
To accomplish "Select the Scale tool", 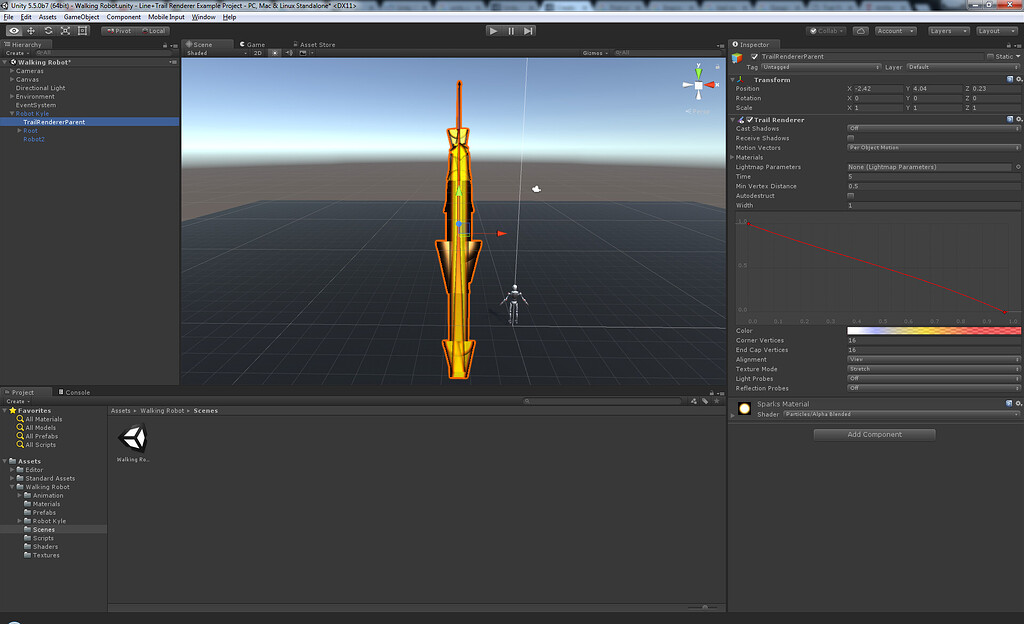I will click(x=65, y=31).
